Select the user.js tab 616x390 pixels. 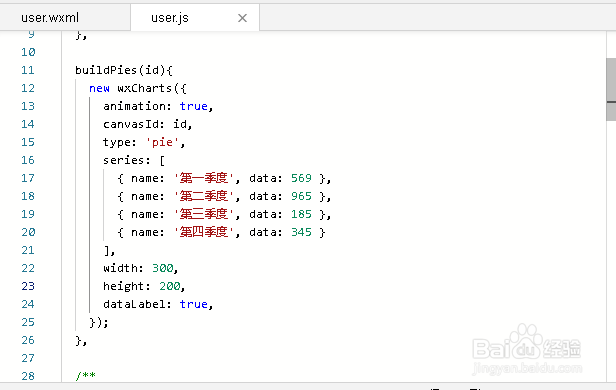(x=170, y=18)
